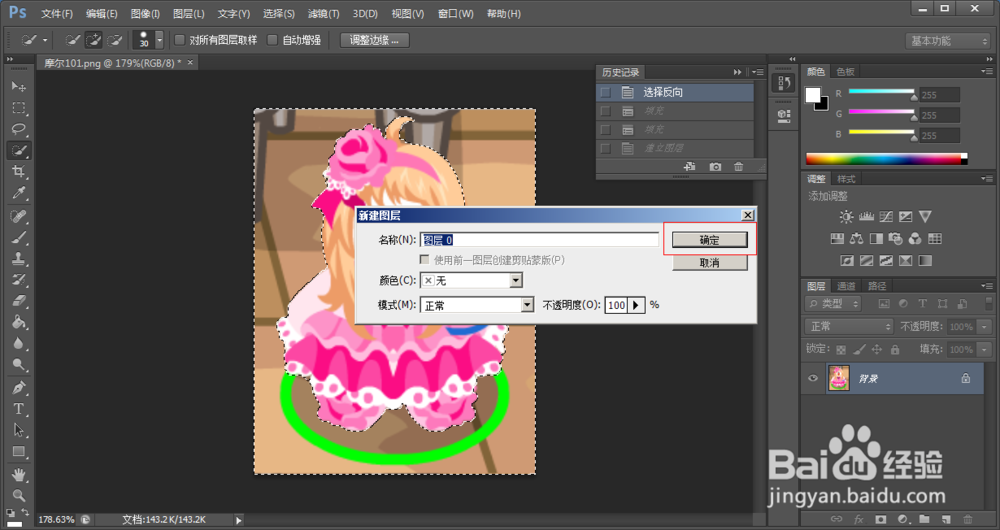This screenshot has height=530, width=1000.
Task: Click 确定 in New Layer dialog
Action: (x=710, y=240)
